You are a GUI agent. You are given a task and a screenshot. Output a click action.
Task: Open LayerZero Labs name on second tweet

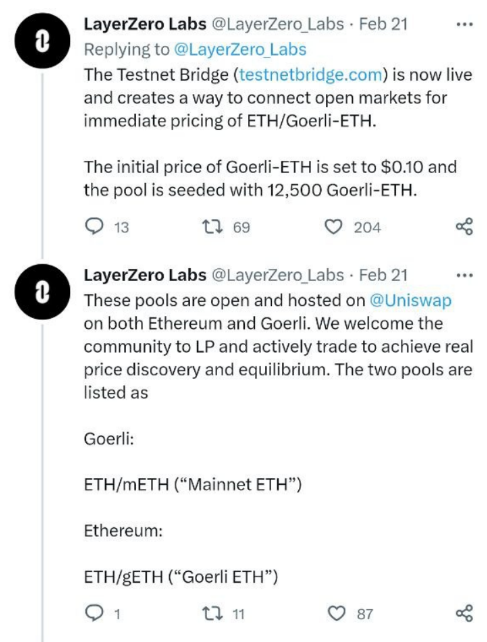pyautogui.click(x=145, y=275)
